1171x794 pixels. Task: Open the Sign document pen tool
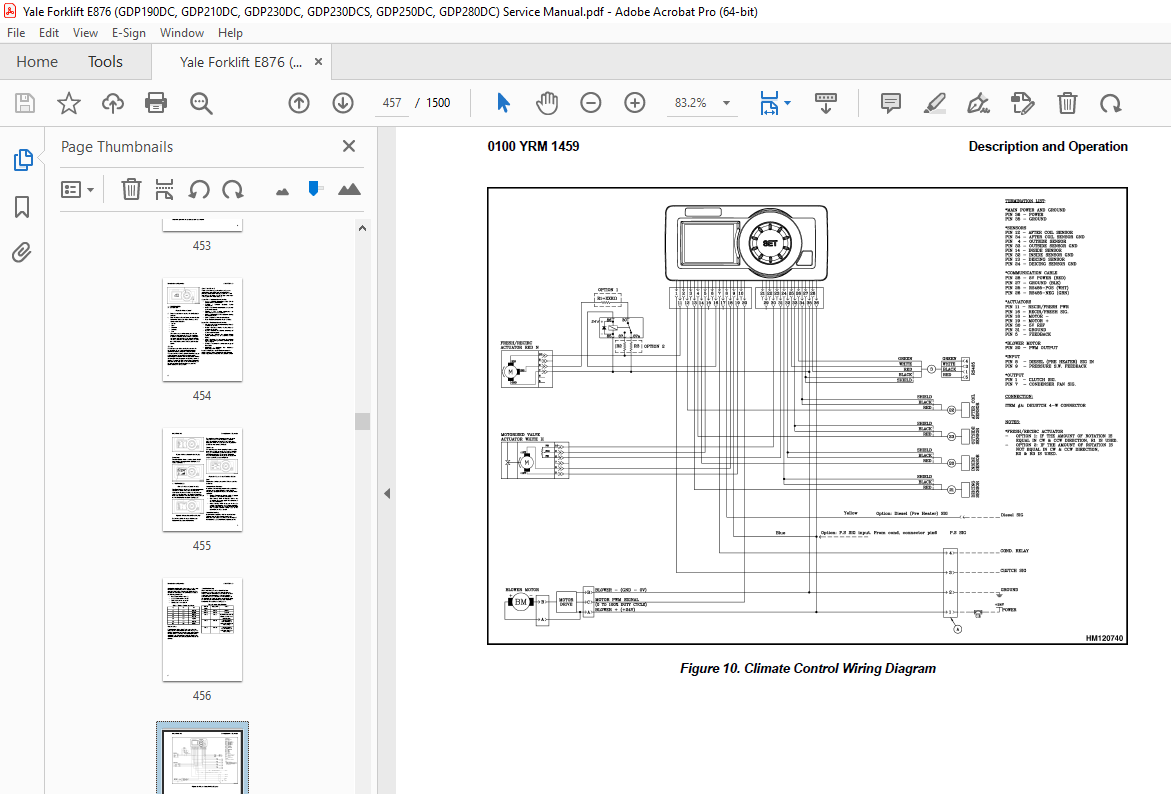[978, 103]
